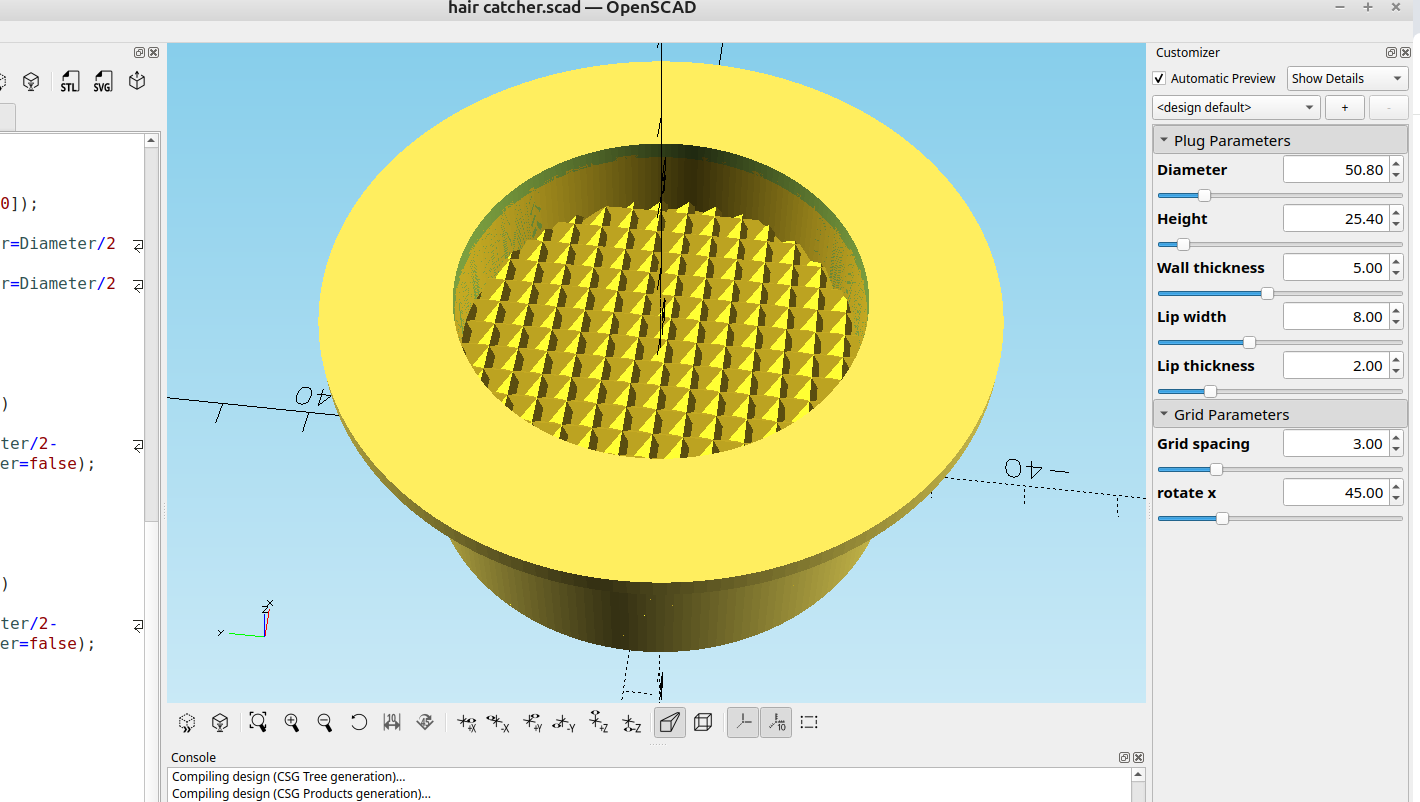Toggle the scale markers in viewport
This screenshot has height=802, width=1420.
pos(776,722)
